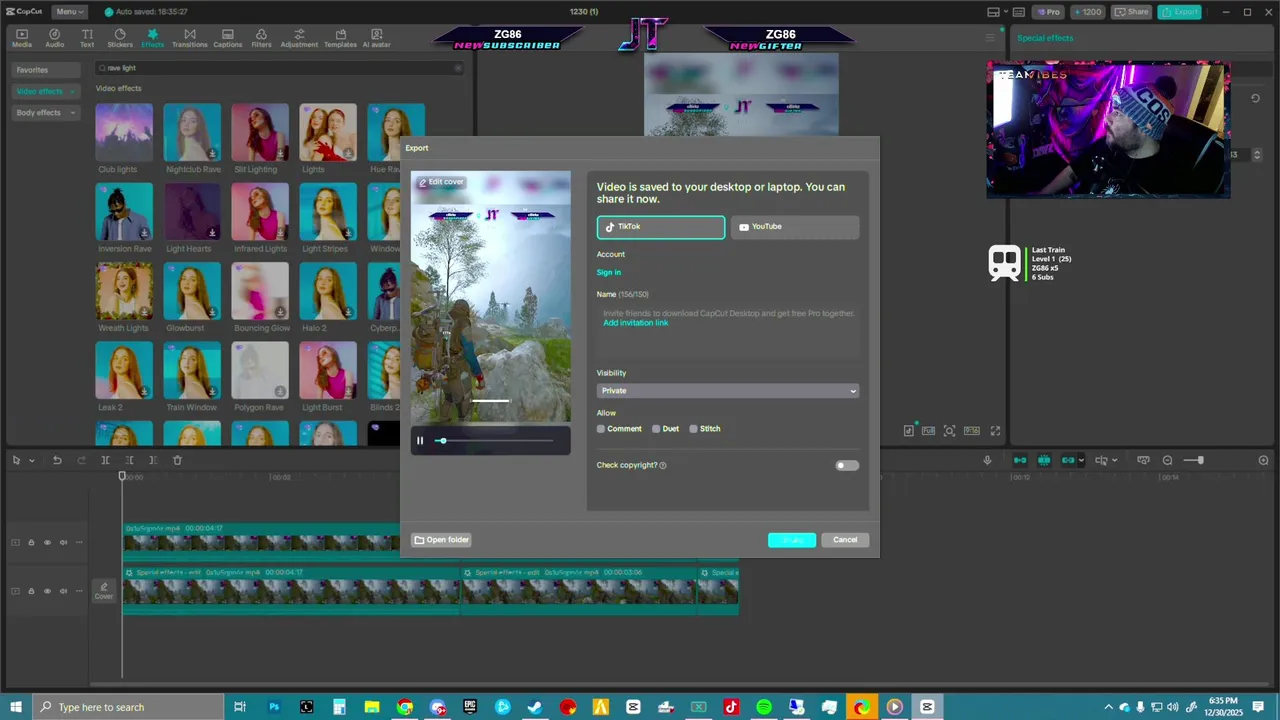Select the TikTok share tab
This screenshot has width=1280, height=720.
tap(661, 227)
